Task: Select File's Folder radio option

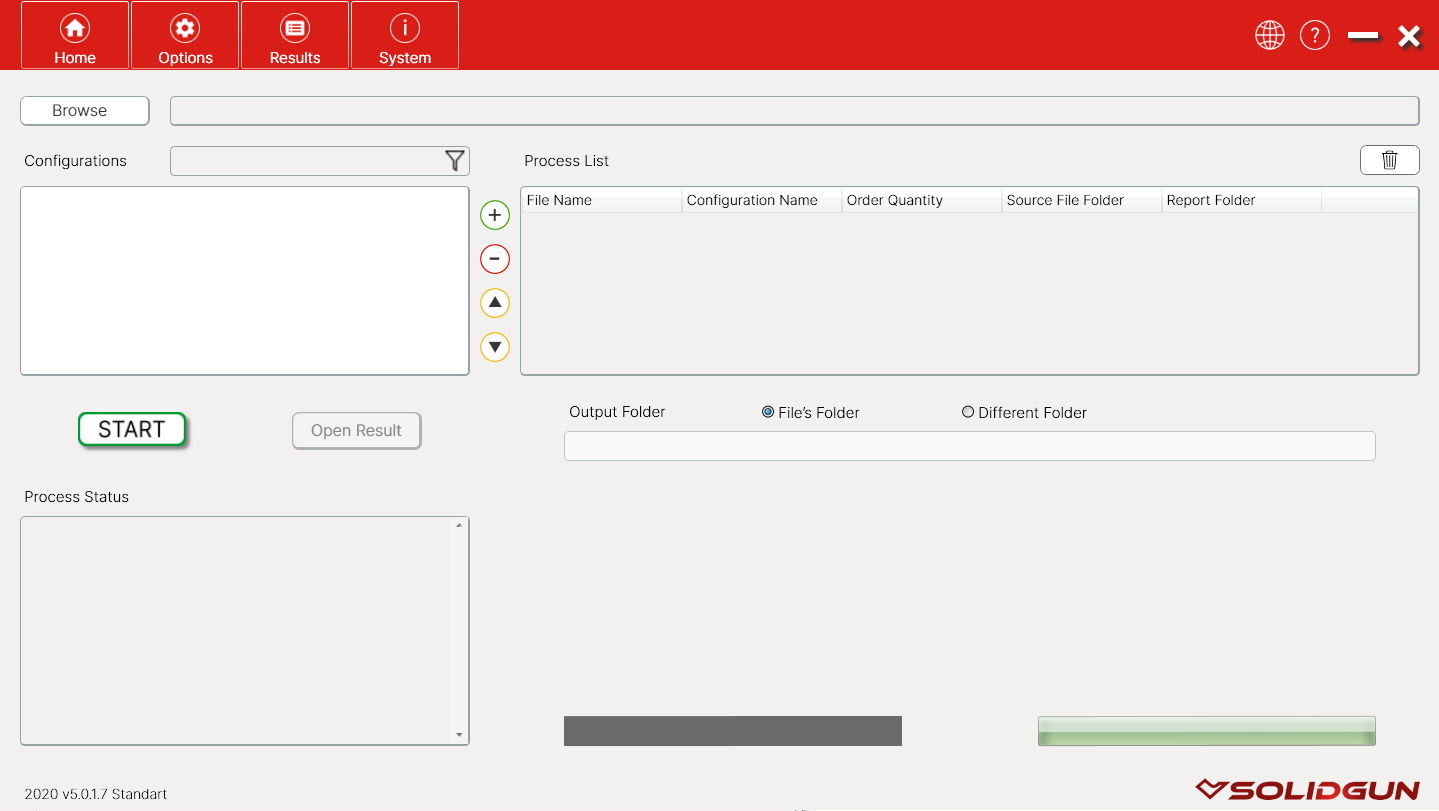Action: pyautogui.click(x=768, y=412)
